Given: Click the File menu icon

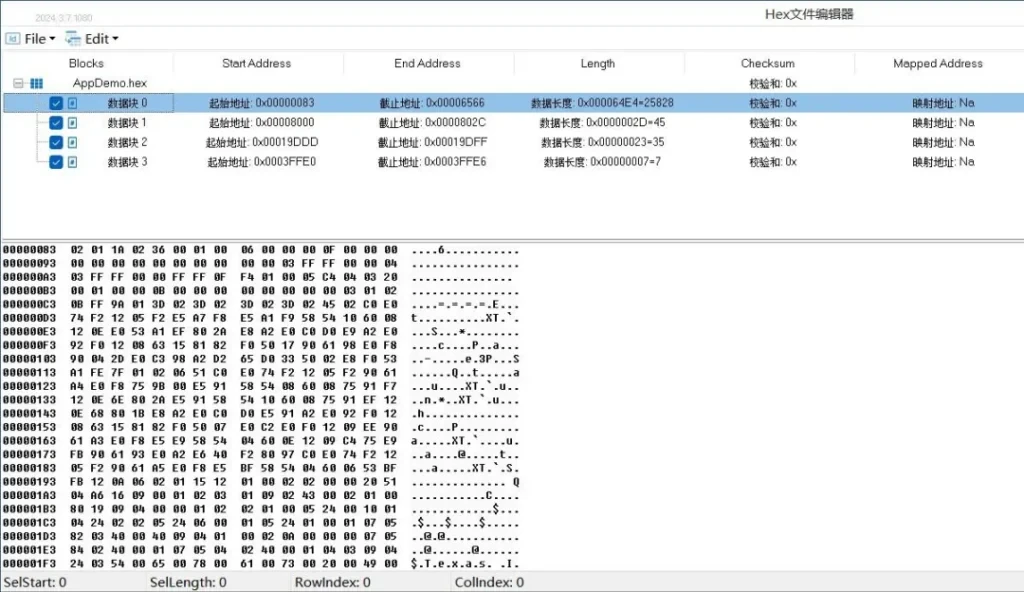Looking at the screenshot, I should tap(12, 39).
